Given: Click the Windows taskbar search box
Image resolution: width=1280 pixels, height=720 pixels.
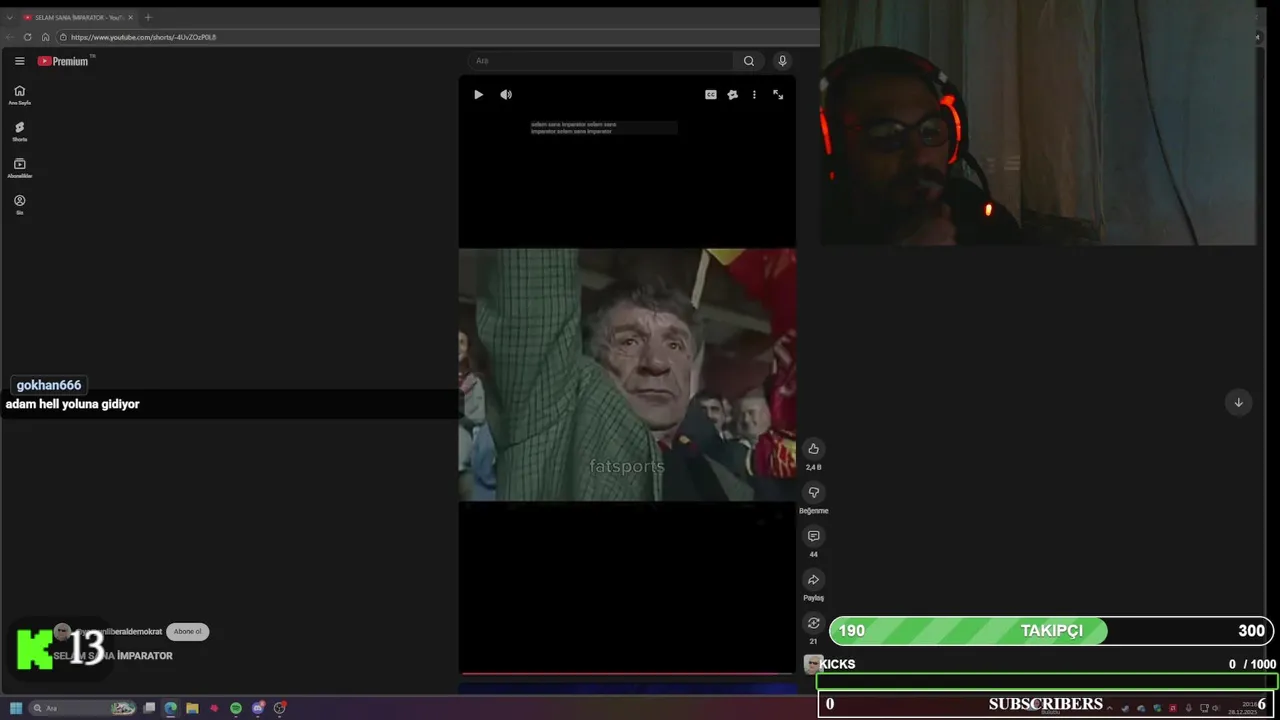Looking at the screenshot, I should point(83,708).
